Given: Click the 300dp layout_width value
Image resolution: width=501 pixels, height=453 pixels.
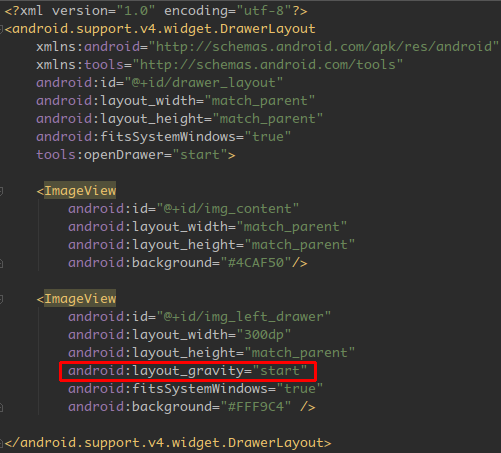Looking at the screenshot, I should [264, 335].
